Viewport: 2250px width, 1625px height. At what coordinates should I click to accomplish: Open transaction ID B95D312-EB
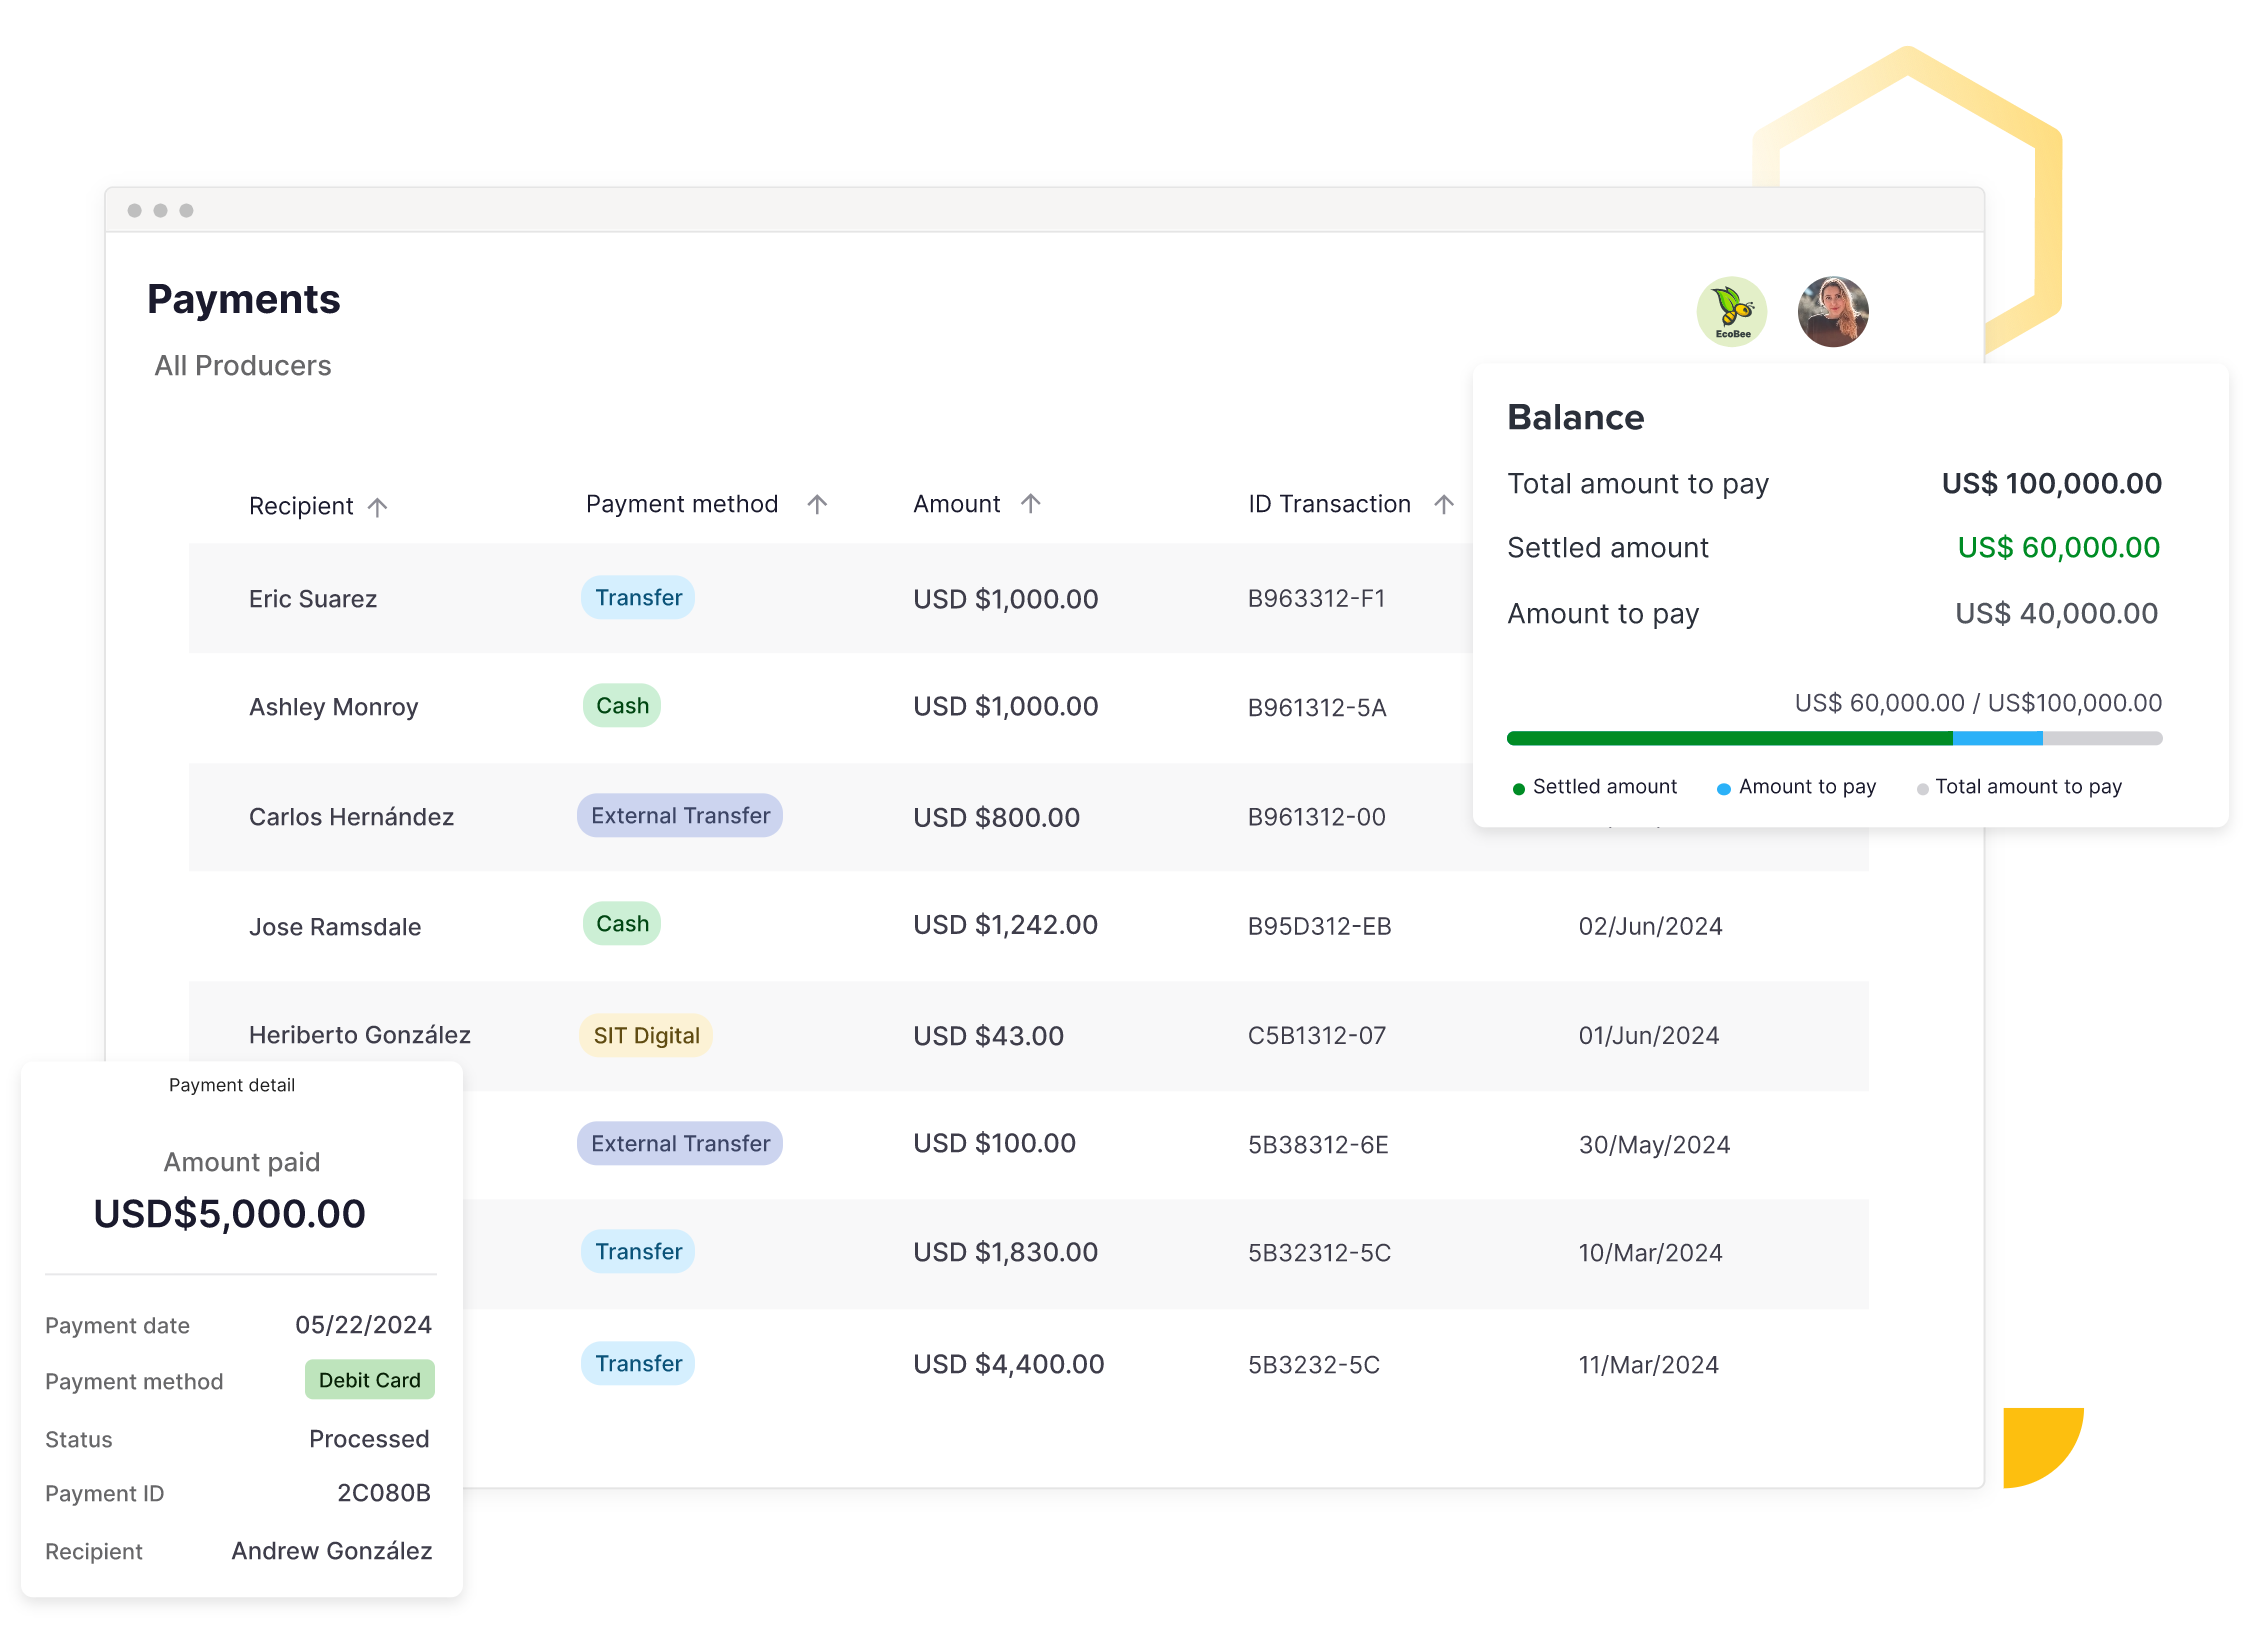point(1319,927)
